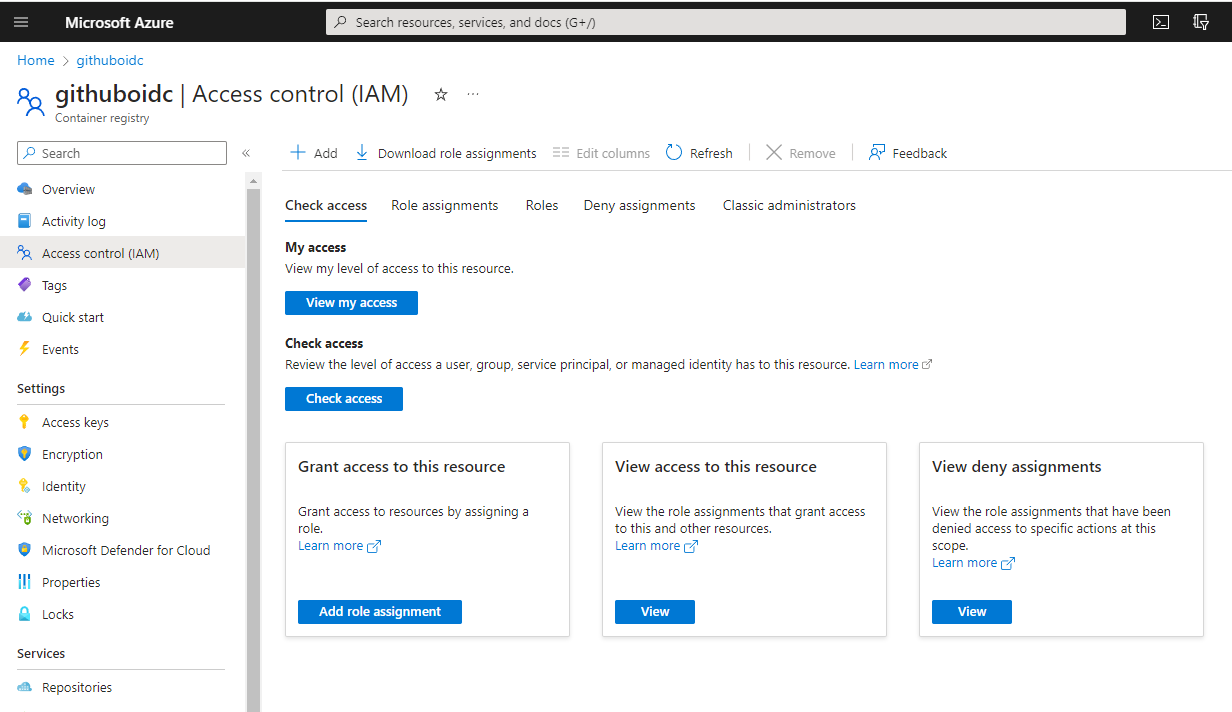The height and width of the screenshot is (712, 1232).
Task: Open the ellipsis more options next to title
Action: pyautogui.click(x=473, y=94)
